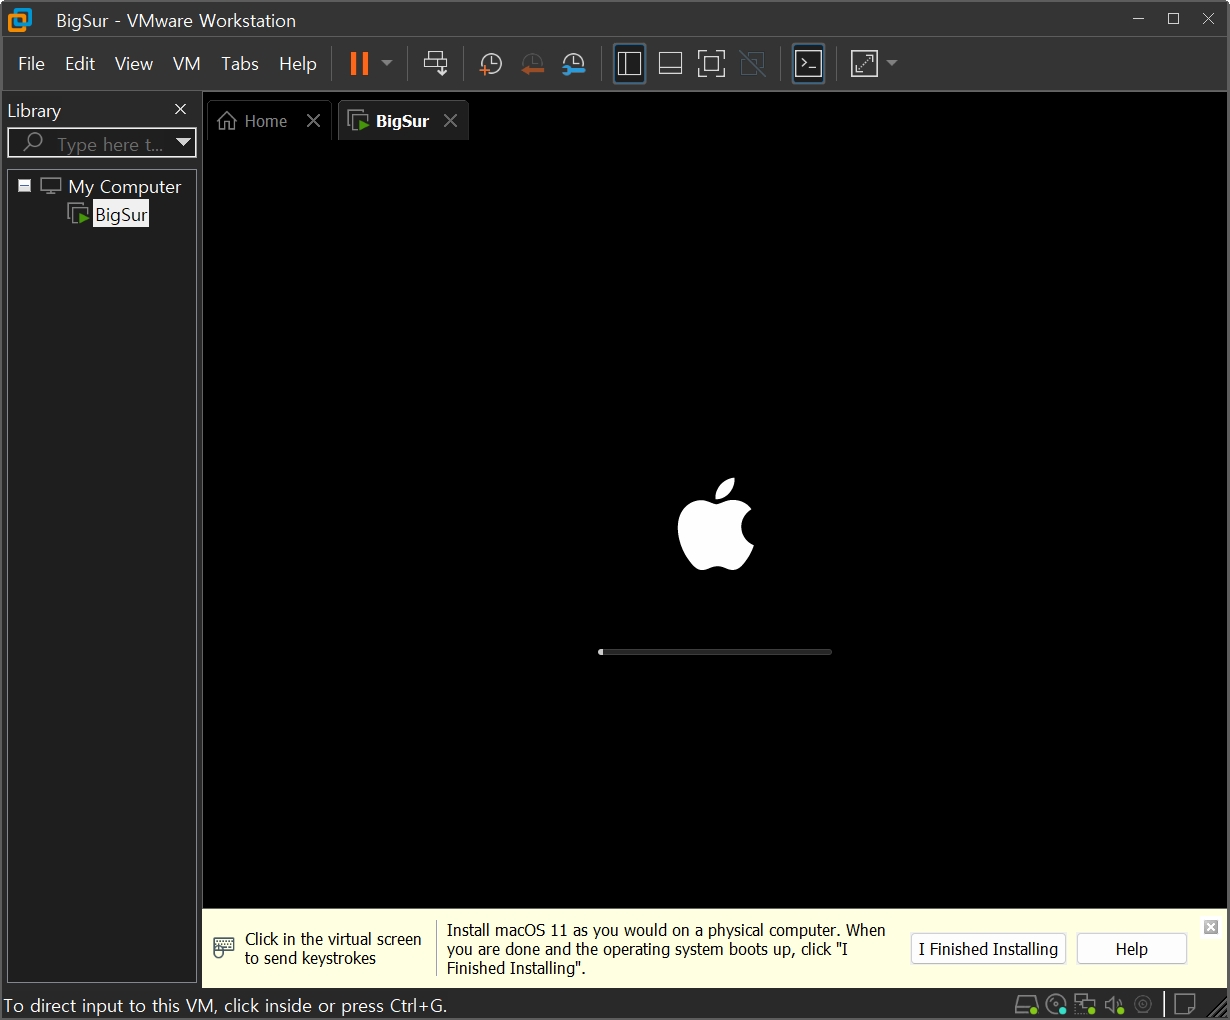Click the hard disk status icon

pos(1026,1004)
